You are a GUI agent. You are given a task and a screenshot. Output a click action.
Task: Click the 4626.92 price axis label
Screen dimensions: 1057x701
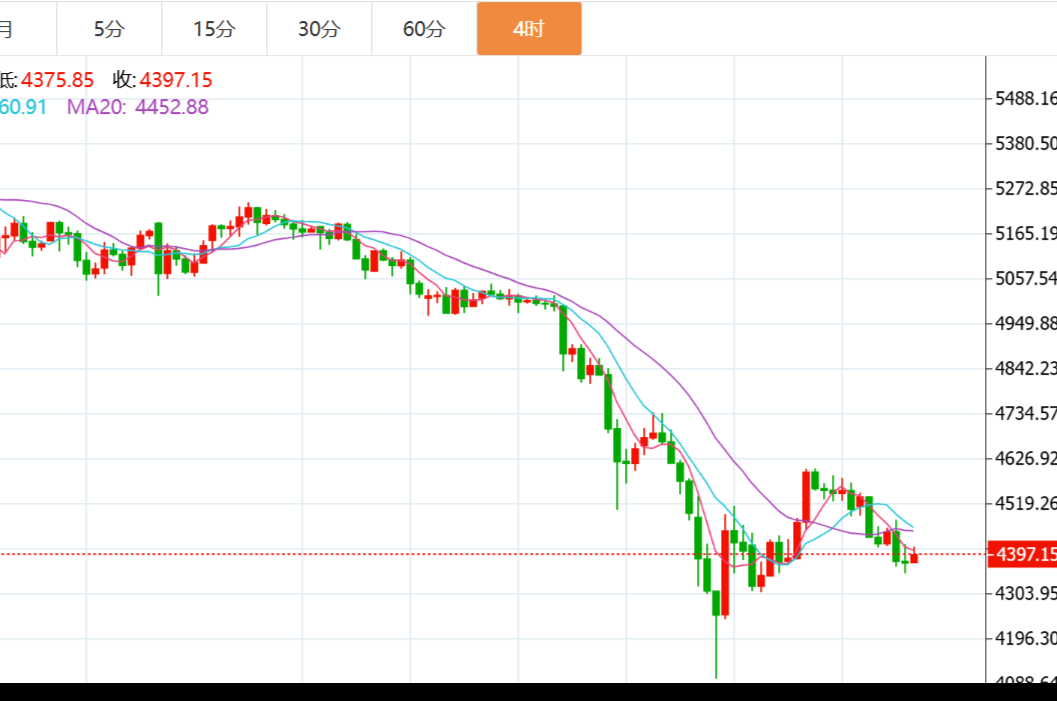click(x=1024, y=458)
